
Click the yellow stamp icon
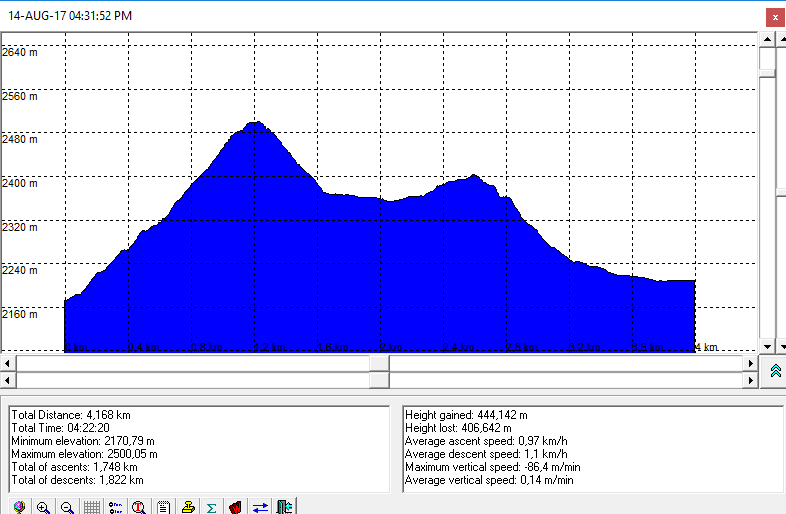(x=187, y=507)
